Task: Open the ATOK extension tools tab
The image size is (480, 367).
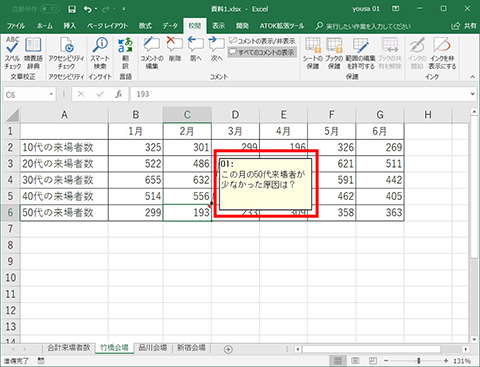Action: click(x=282, y=26)
